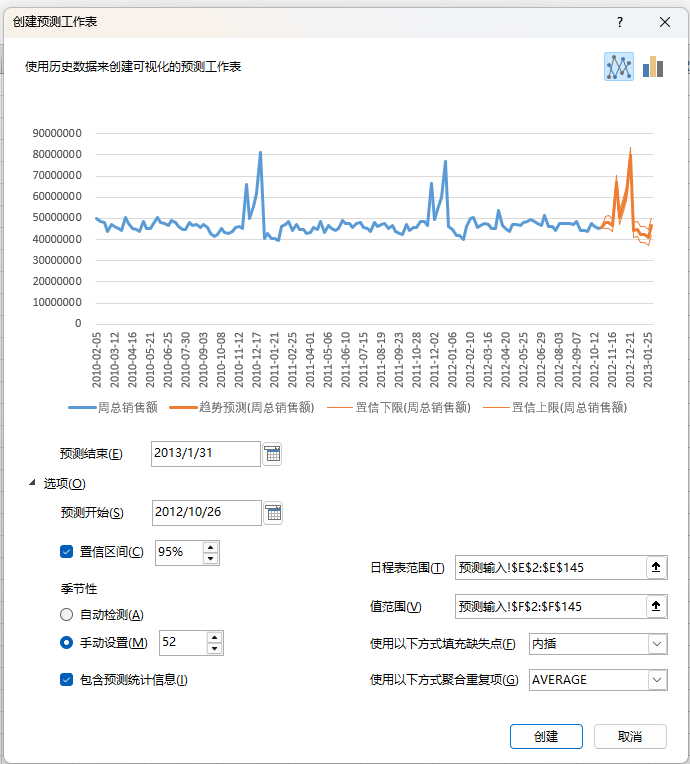The height and width of the screenshot is (764, 690).
Task: Toggle the 包含预测统计信息 checkbox
Action: (x=66, y=679)
